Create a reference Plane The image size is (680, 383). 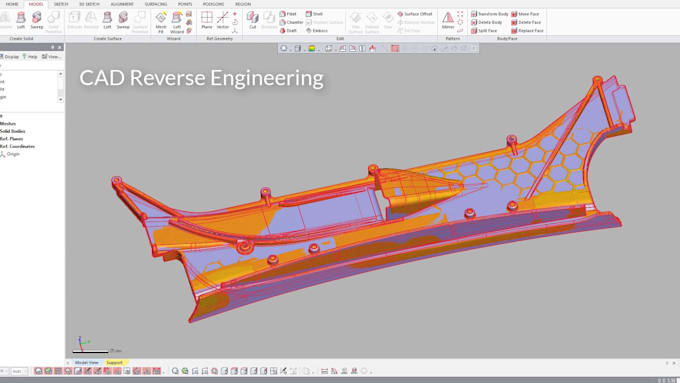pos(207,20)
